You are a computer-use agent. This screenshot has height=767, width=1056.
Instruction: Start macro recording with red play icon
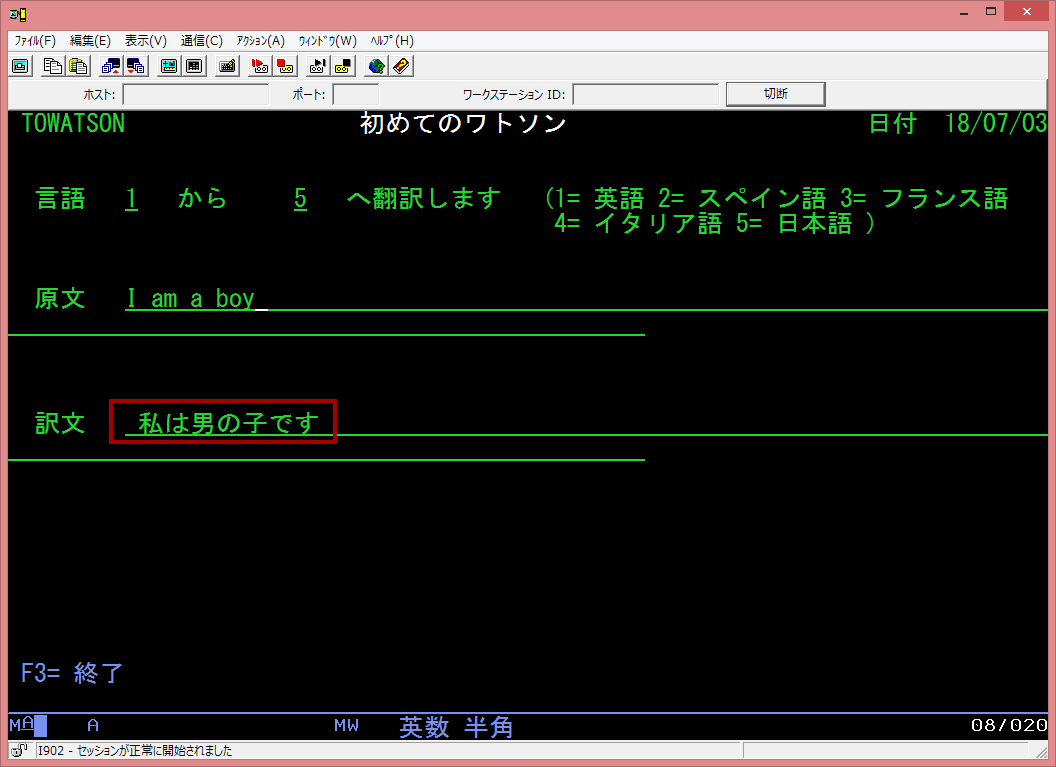(x=259, y=66)
